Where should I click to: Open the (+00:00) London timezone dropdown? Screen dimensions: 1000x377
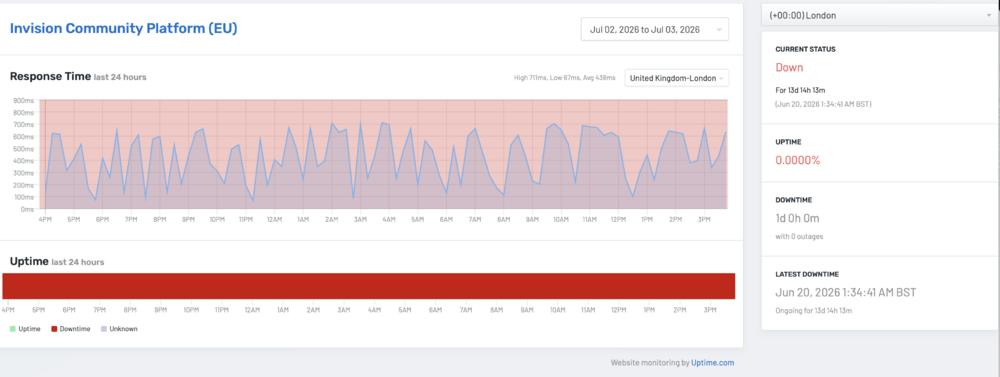tap(880, 15)
